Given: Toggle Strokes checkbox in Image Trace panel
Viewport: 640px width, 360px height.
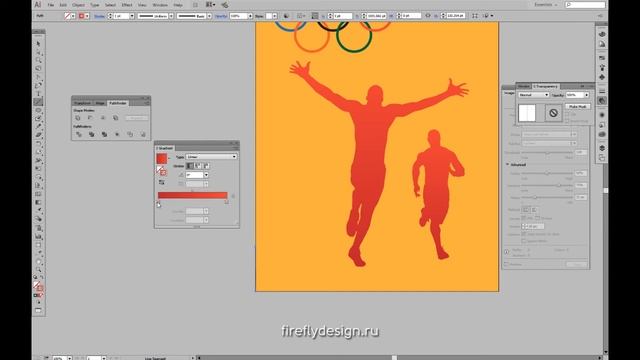Looking at the screenshot, I should pos(538,218).
